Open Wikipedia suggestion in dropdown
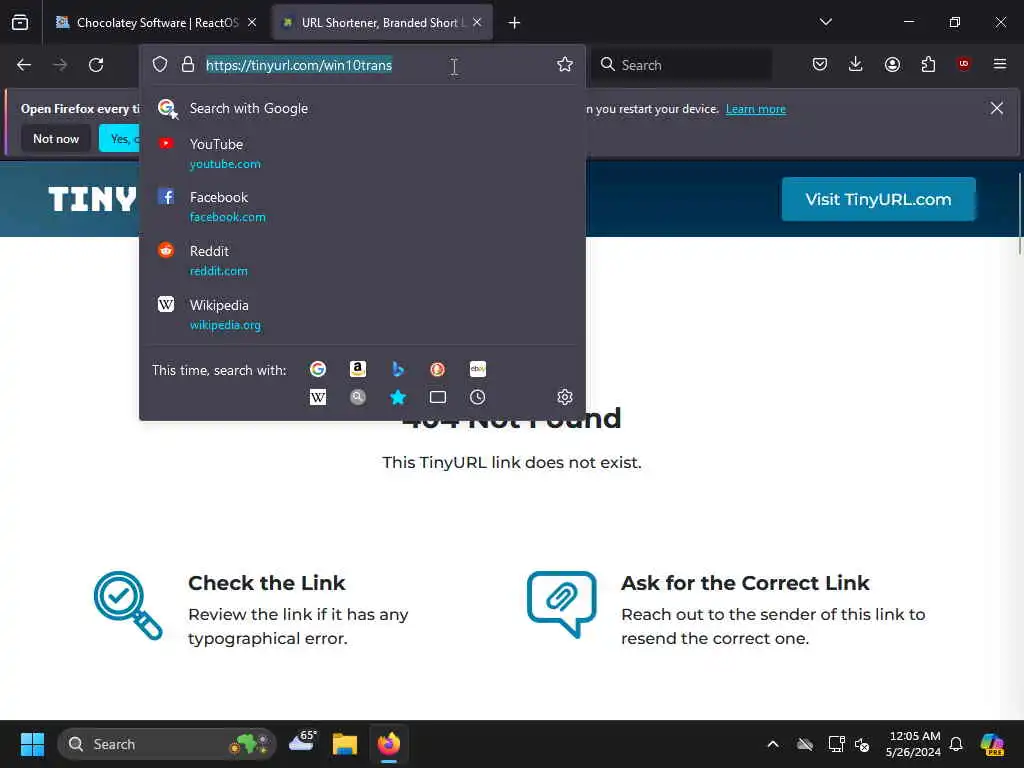1024x768 pixels. click(362, 314)
